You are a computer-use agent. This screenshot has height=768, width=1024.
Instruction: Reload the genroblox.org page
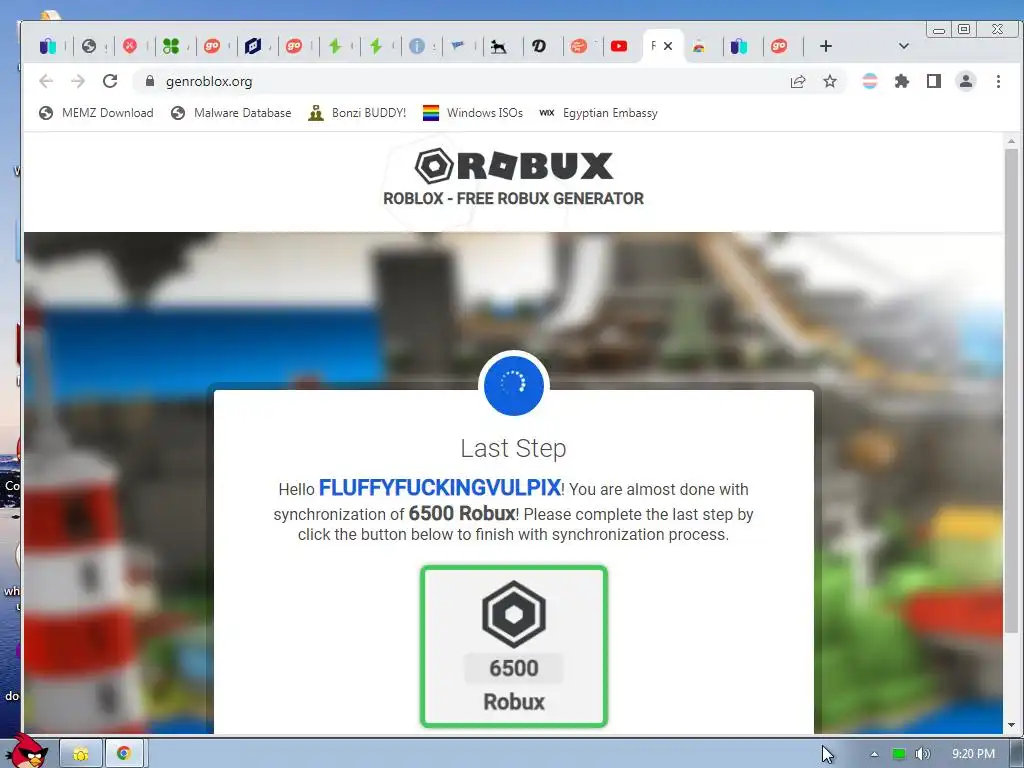click(x=110, y=81)
